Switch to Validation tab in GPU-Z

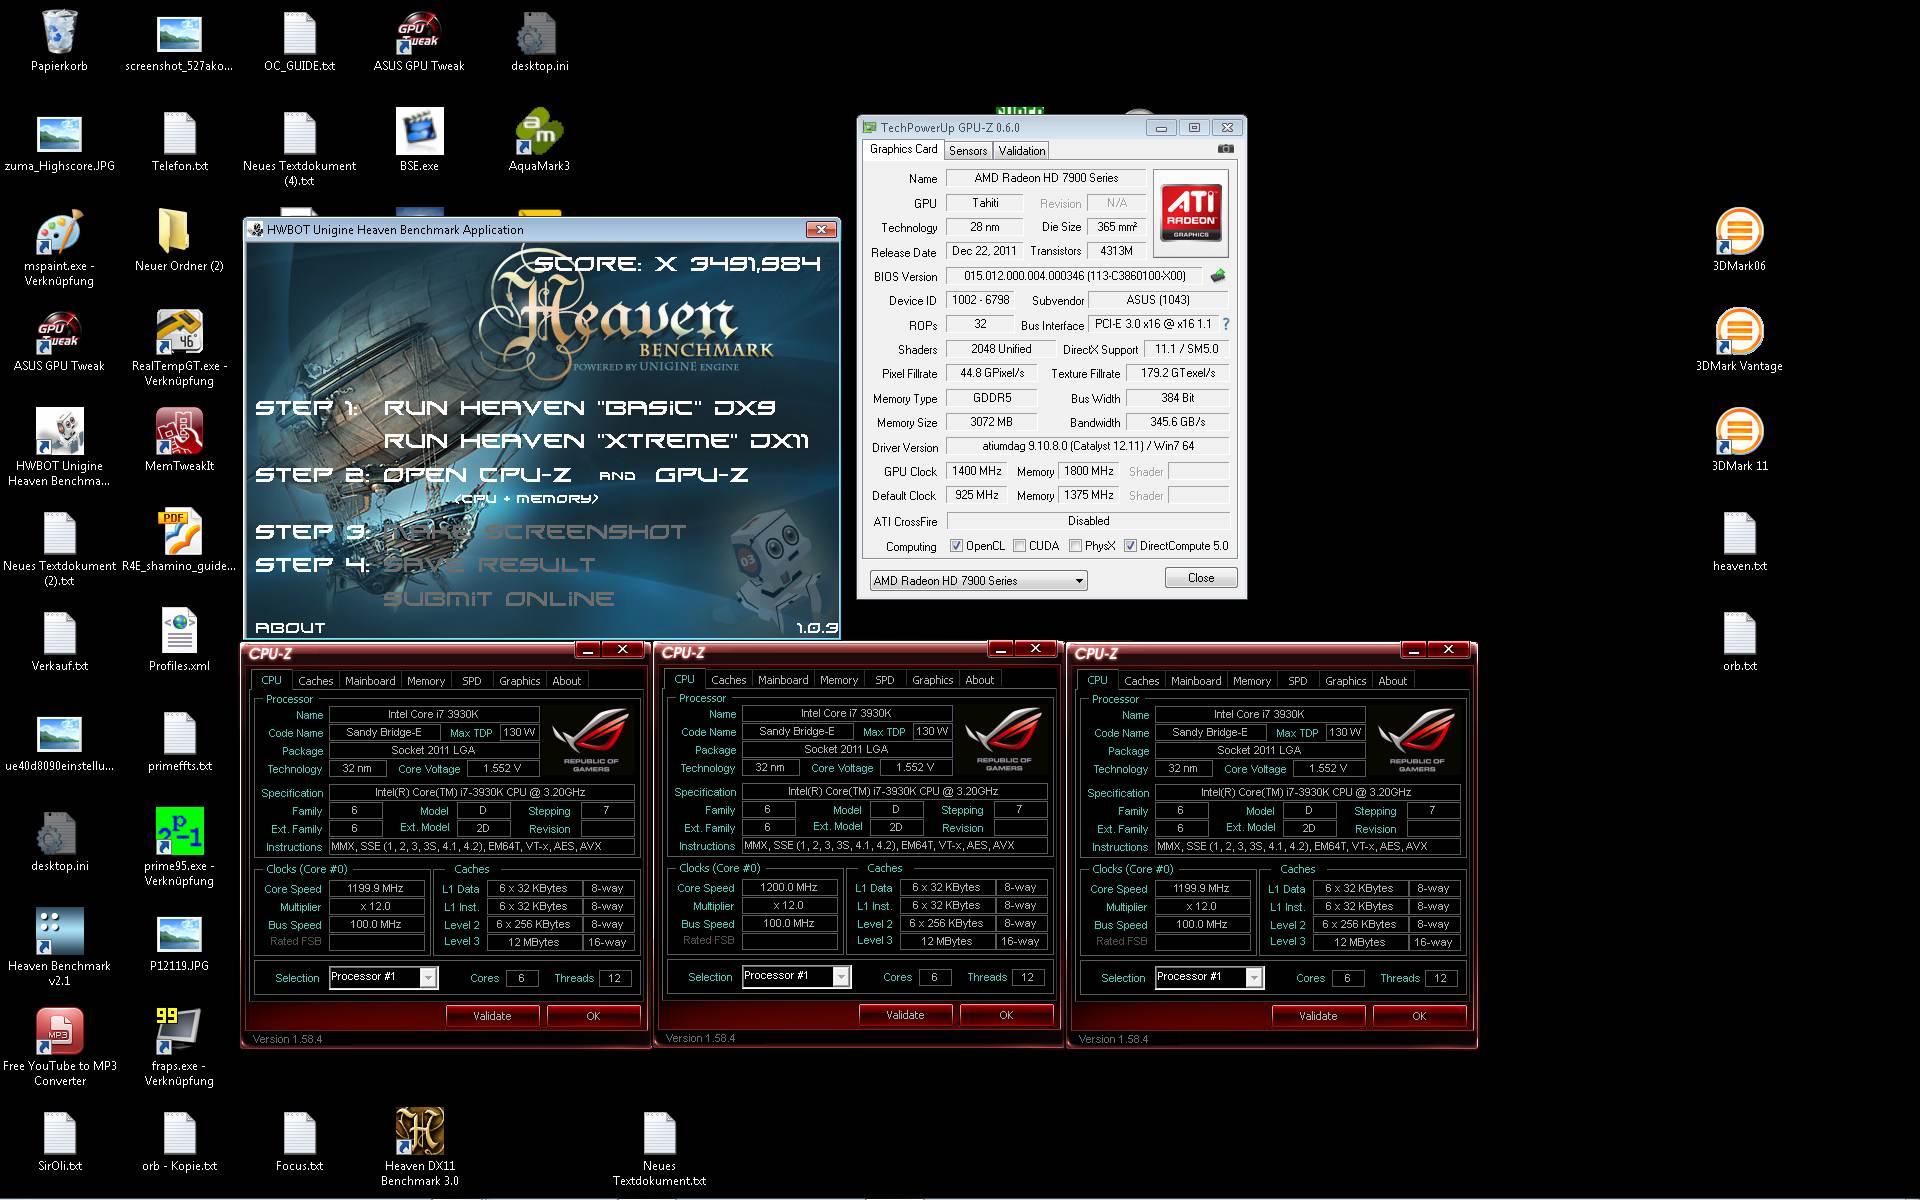1022,151
